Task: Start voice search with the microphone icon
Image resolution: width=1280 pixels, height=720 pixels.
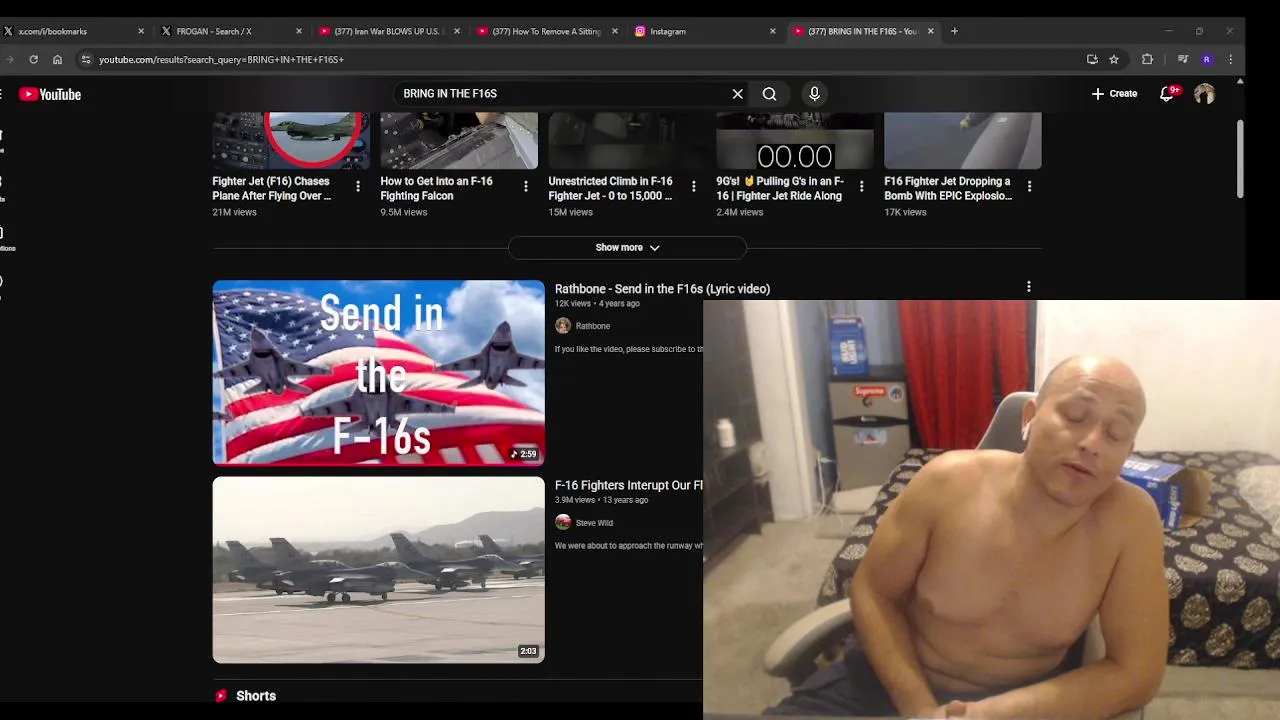Action: (x=814, y=94)
